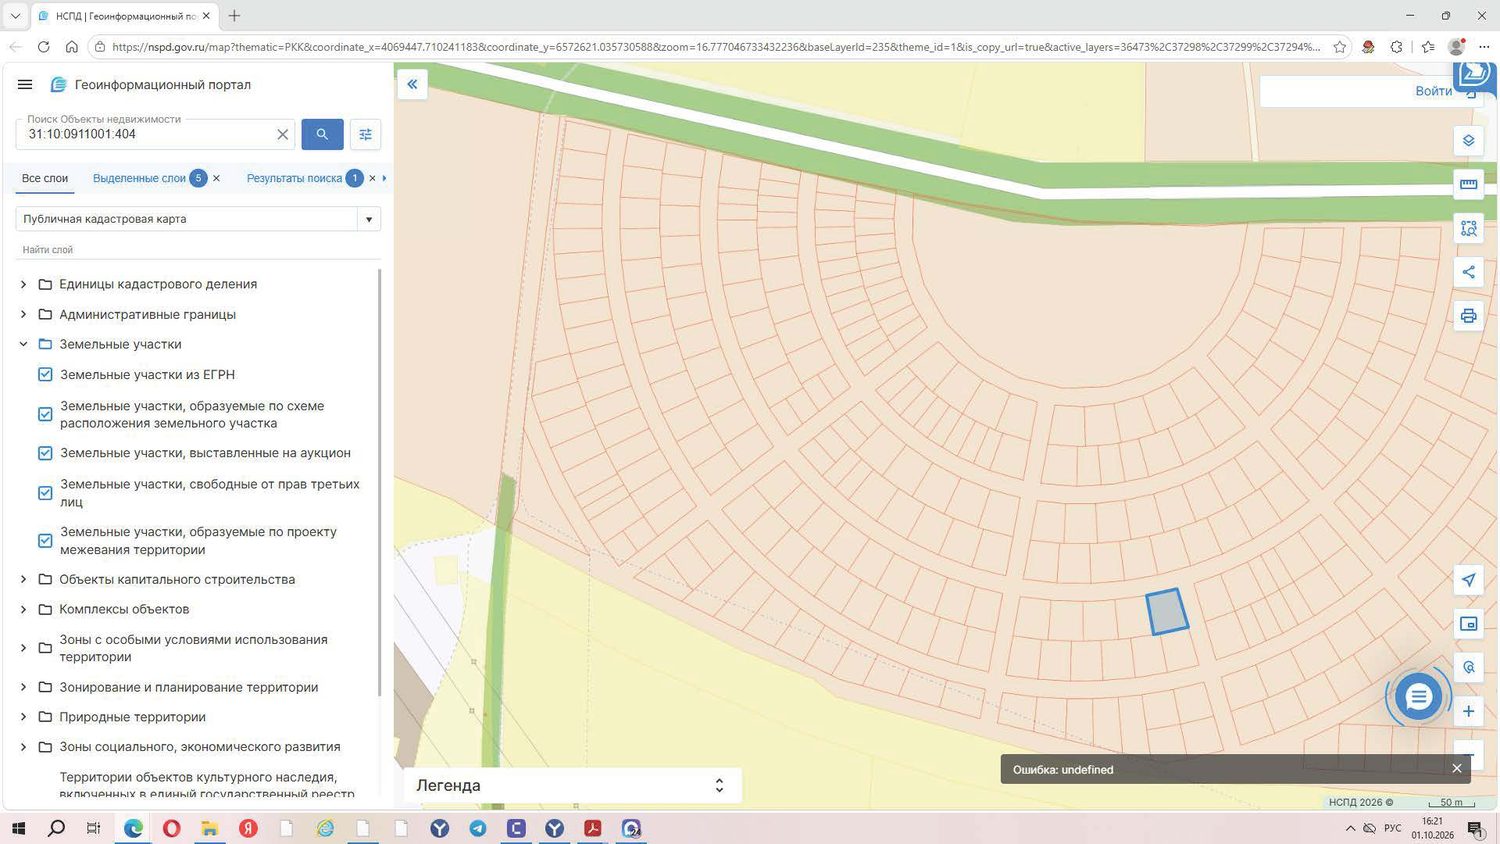The image size is (1500, 844).
Task: Activate the ruler measurement tool
Action: click(1468, 184)
